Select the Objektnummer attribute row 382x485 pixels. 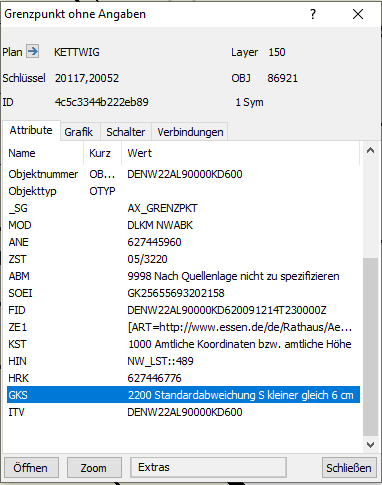point(183,174)
